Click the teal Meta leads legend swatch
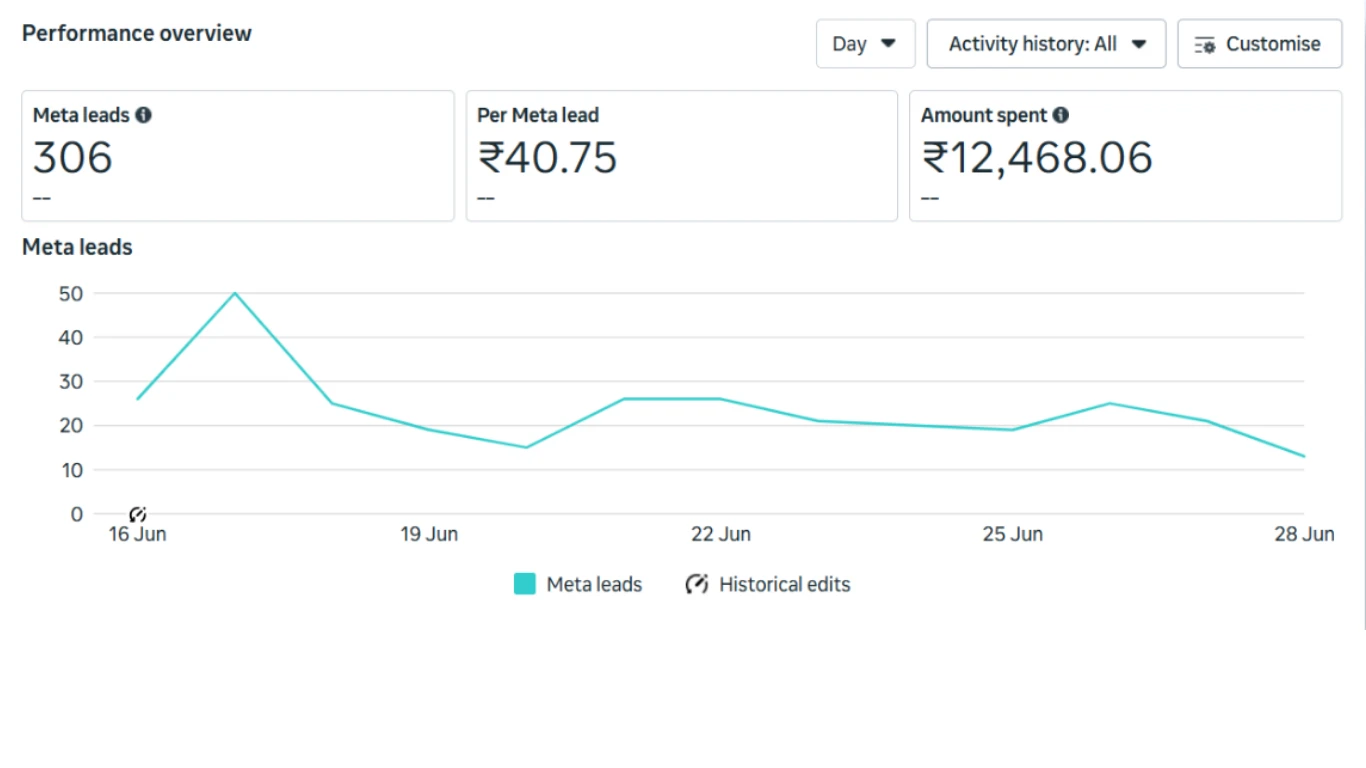Screen dimensions: 1366x768 525,584
